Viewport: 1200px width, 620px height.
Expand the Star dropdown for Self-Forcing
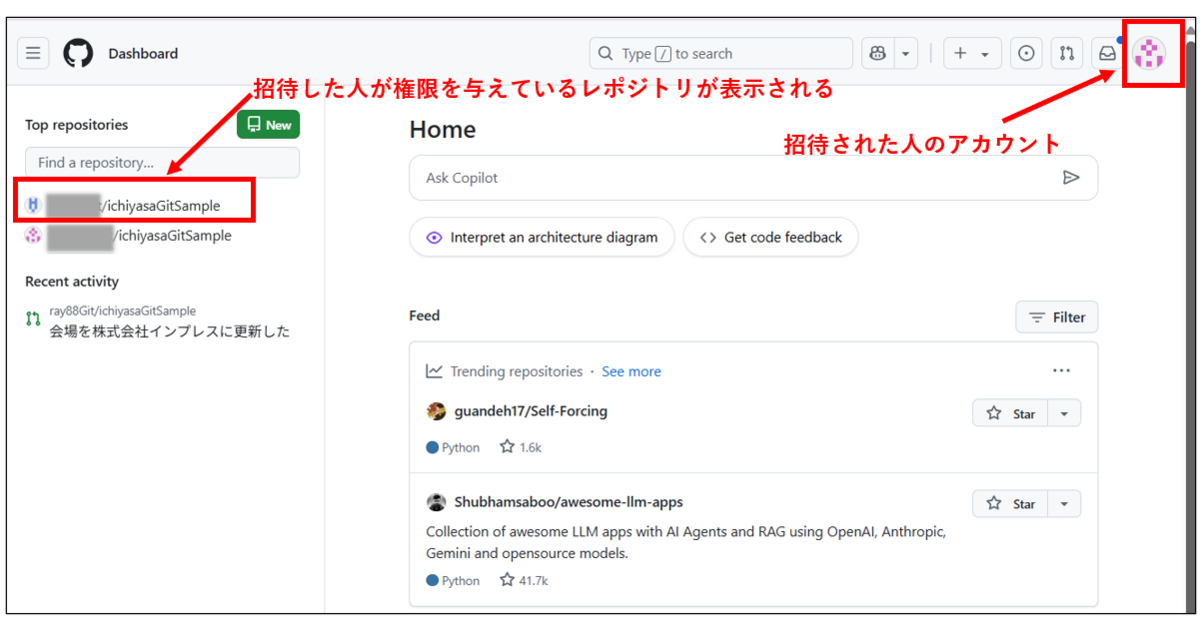[1063, 412]
